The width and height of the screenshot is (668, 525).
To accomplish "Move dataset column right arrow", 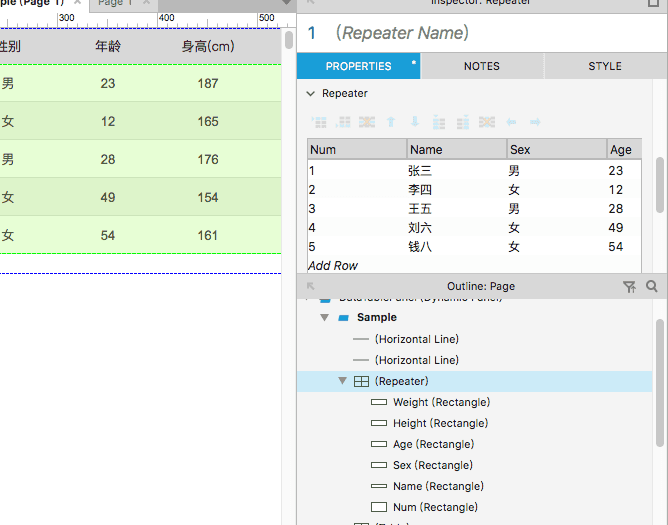I will pyautogui.click(x=536, y=122).
